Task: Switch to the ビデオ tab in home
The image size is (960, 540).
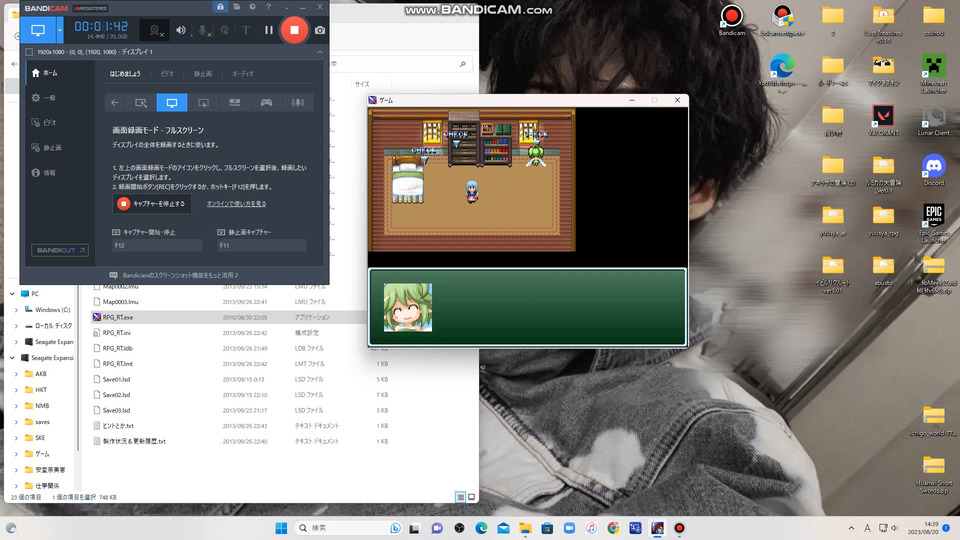Action: coord(167,73)
